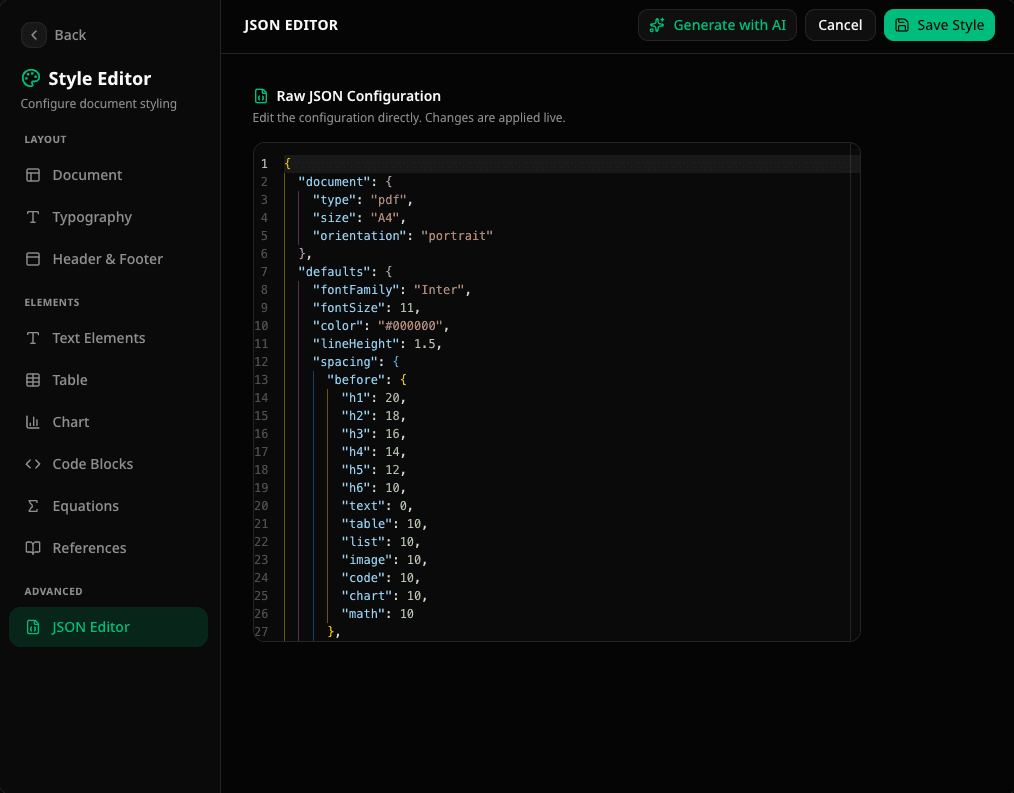Open Code Blocks settings
The height and width of the screenshot is (793, 1014).
(109, 464)
